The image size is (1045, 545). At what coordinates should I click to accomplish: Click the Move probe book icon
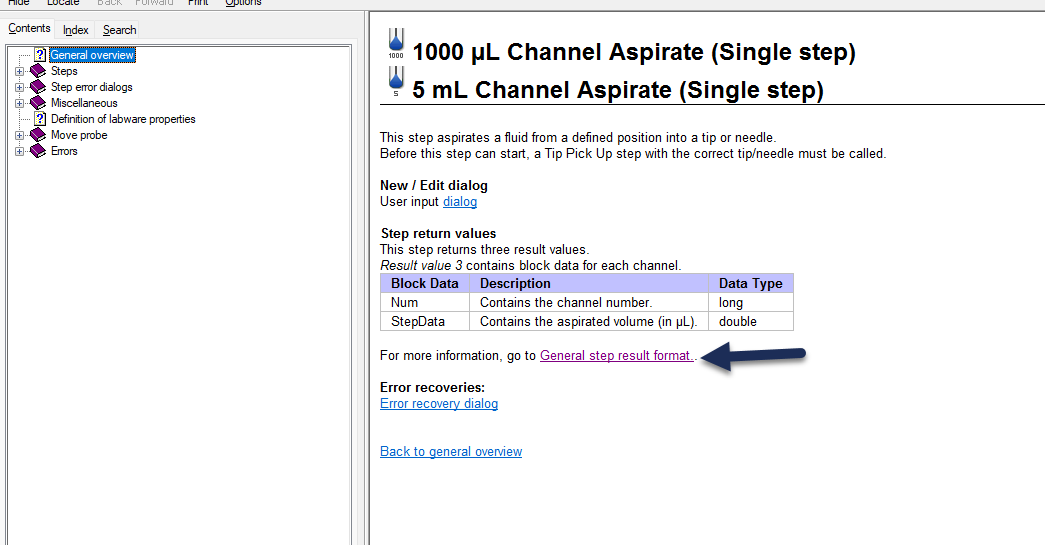click(38, 135)
